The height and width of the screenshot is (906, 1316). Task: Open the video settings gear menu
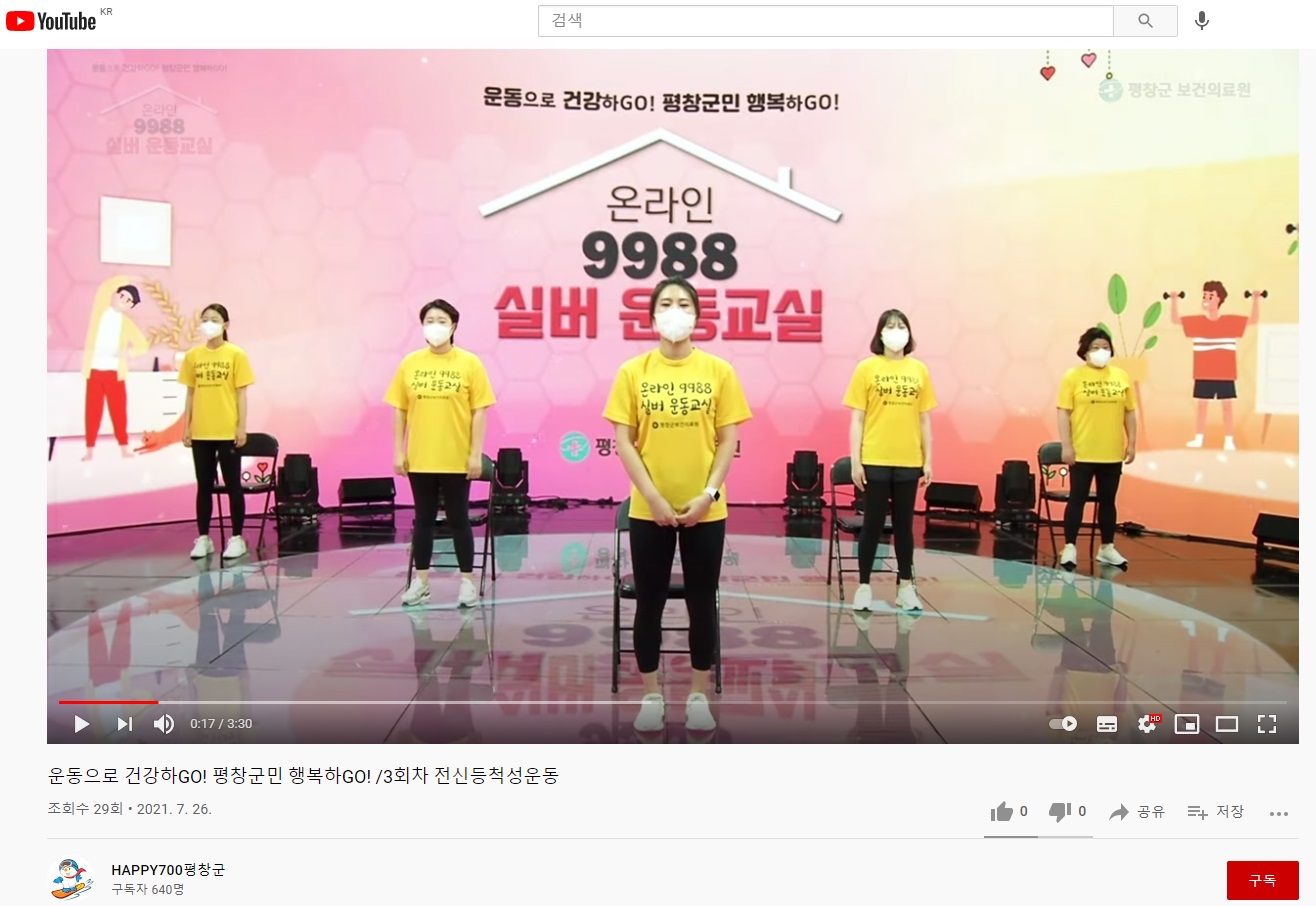click(1148, 724)
